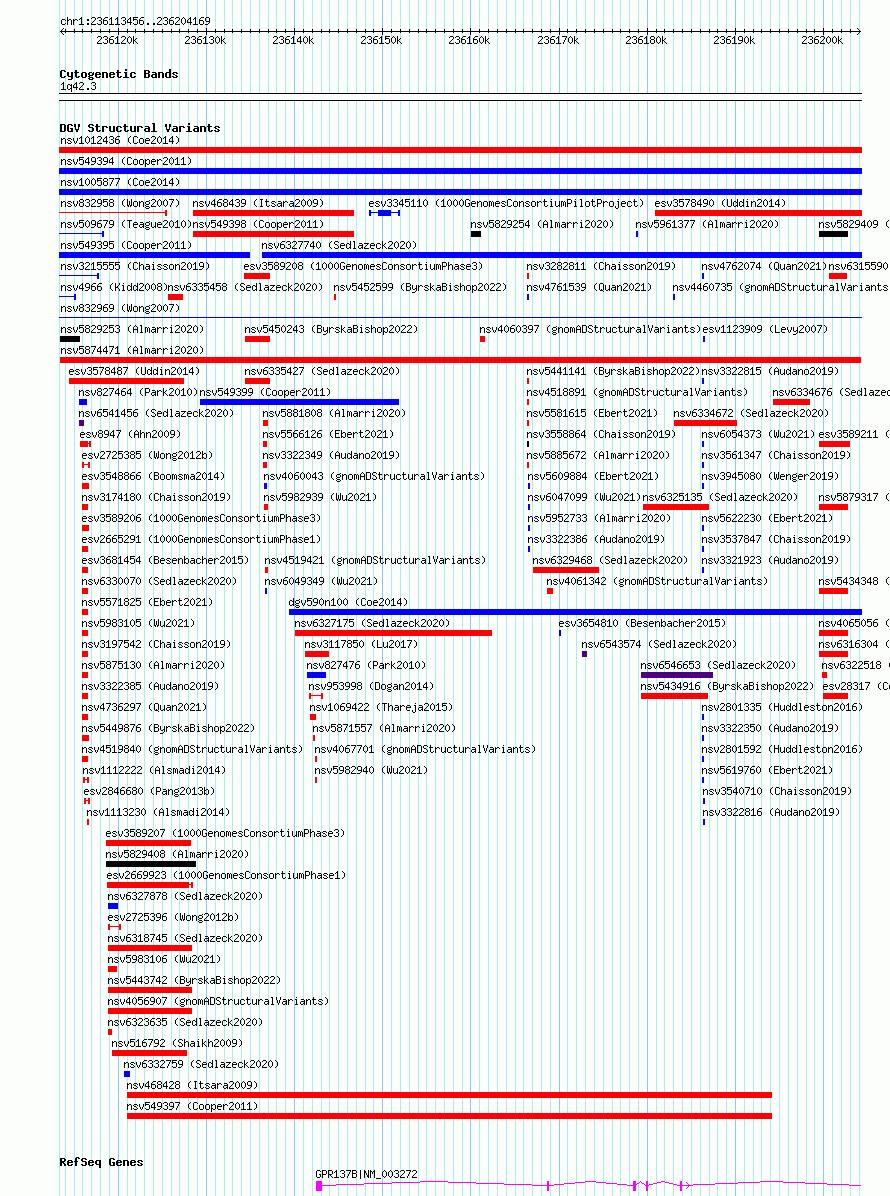Click the black bar under nsv5829408

pyautogui.click(x=151, y=864)
